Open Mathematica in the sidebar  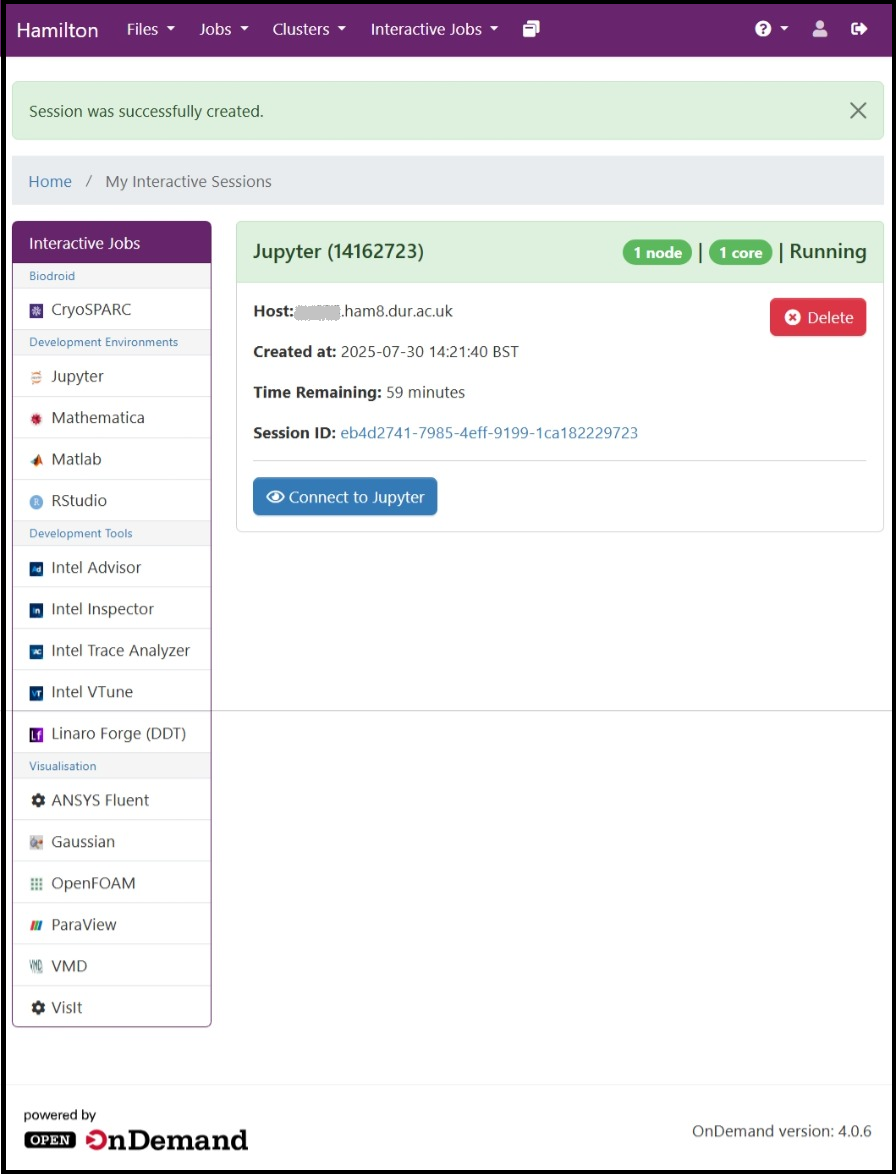pos(92,417)
